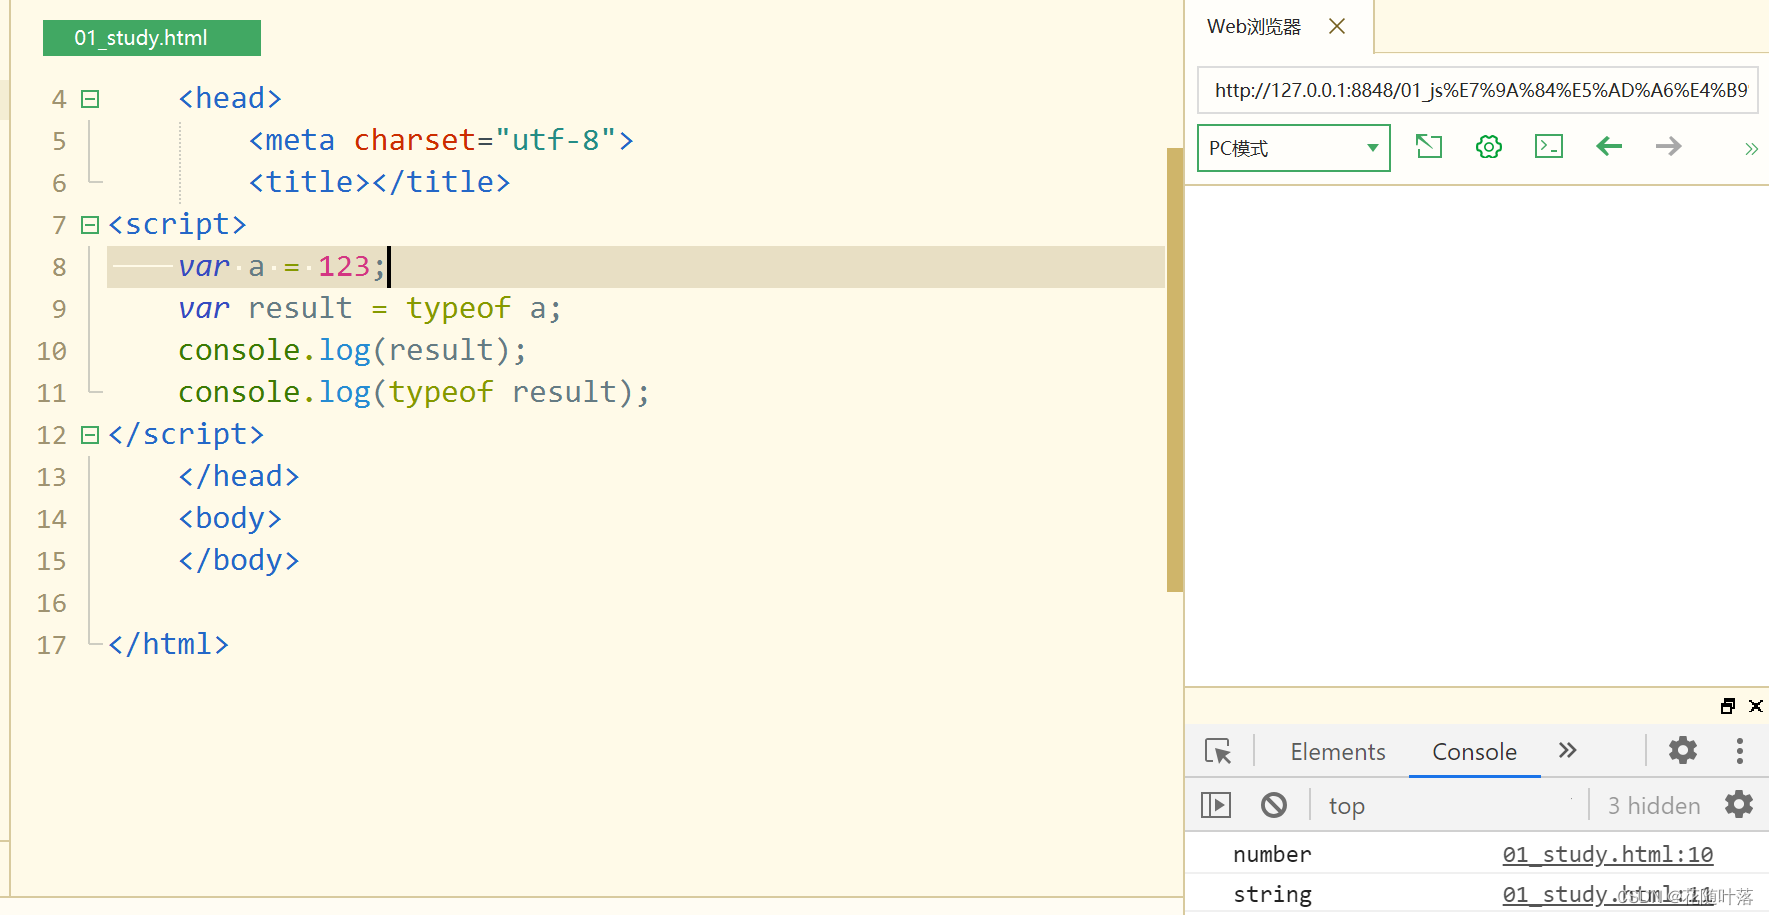Viewport: 1769px width, 915px height.
Task: Collapse the script fold on line 7
Action: pos(90,225)
